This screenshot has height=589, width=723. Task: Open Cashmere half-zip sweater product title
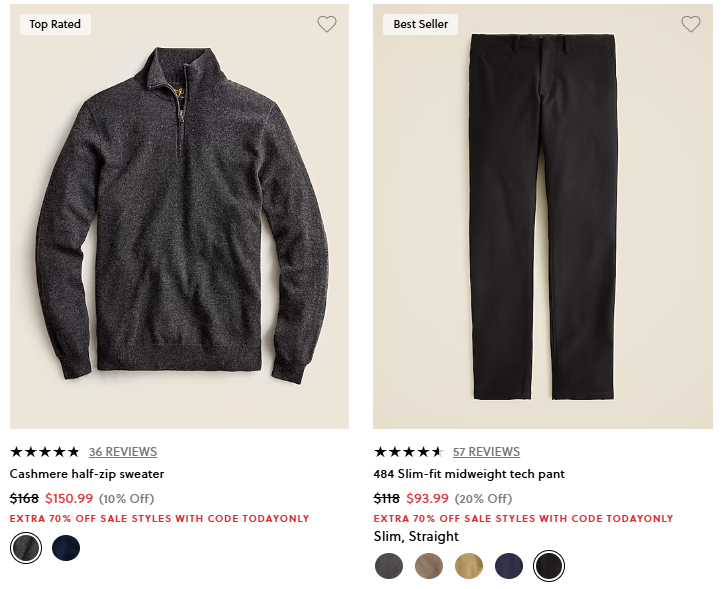click(x=87, y=474)
